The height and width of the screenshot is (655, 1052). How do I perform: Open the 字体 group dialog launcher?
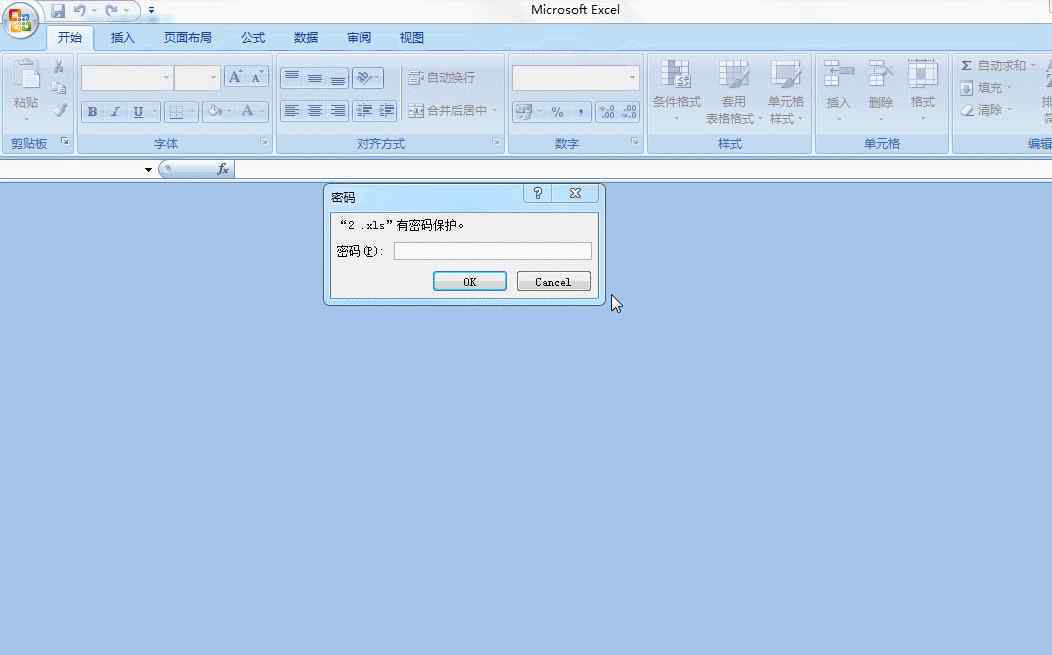coord(264,141)
